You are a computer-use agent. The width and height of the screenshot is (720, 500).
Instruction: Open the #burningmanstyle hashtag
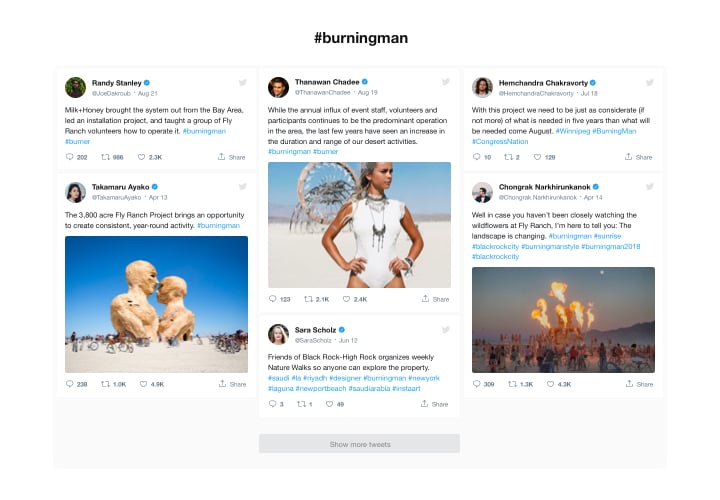click(550, 247)
